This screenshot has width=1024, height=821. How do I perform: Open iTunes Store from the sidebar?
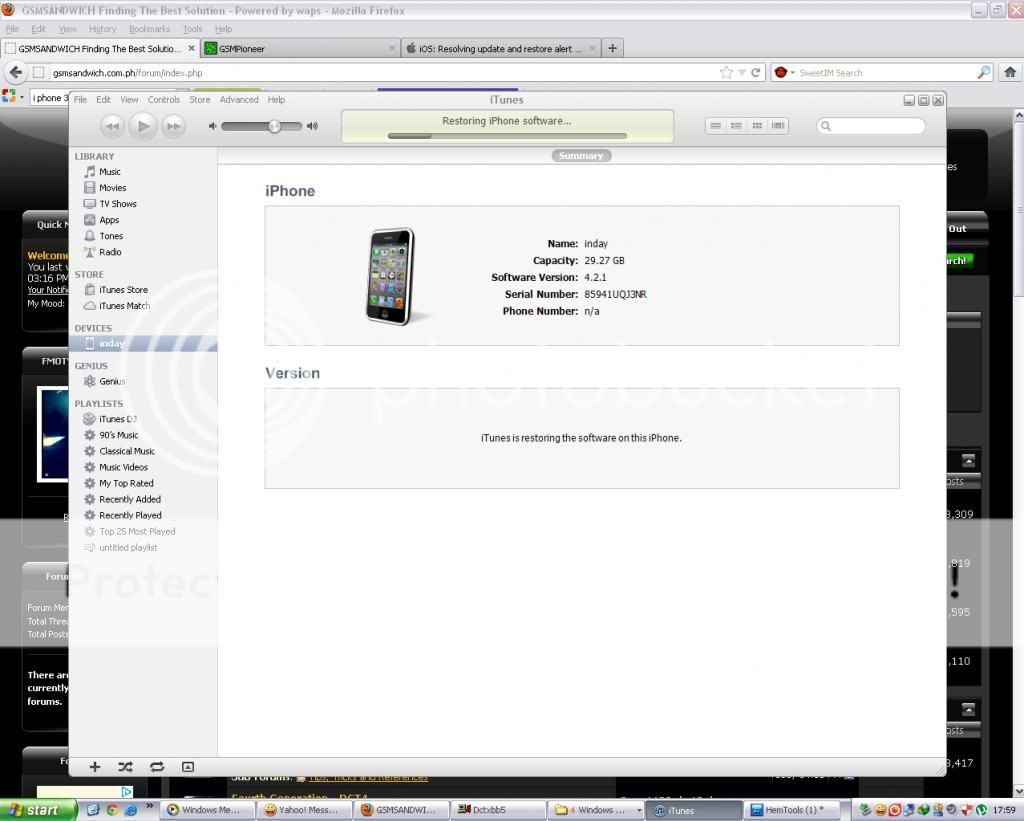123,289
